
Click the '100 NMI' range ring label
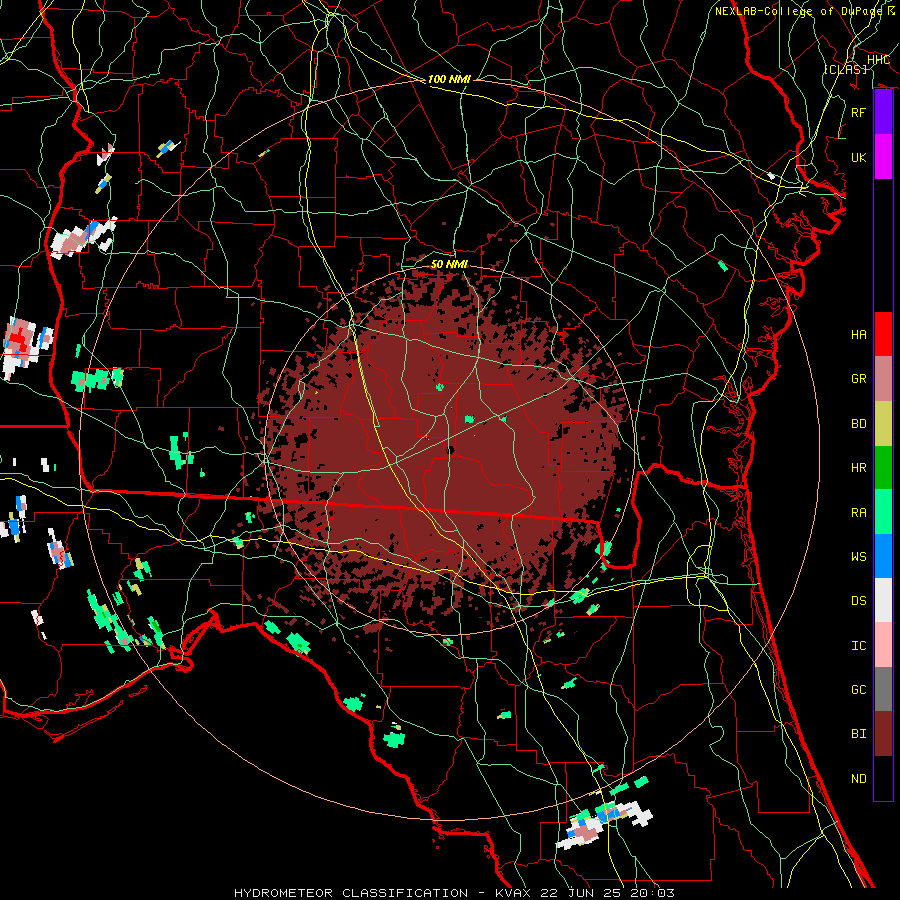449,79
